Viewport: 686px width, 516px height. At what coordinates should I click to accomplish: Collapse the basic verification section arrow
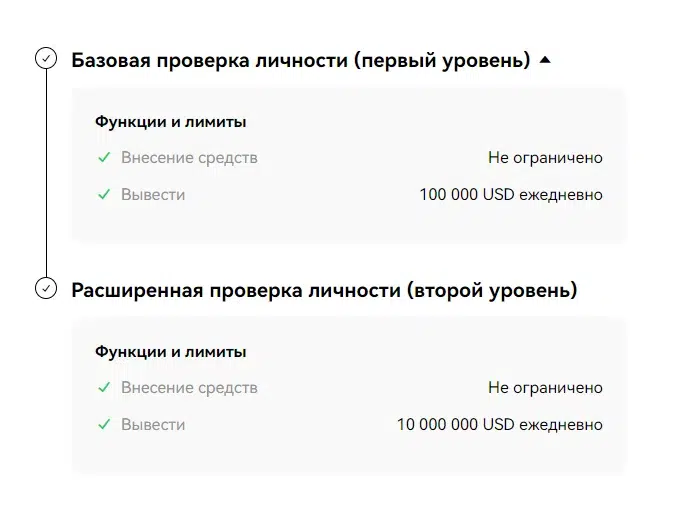coord(545,60)
